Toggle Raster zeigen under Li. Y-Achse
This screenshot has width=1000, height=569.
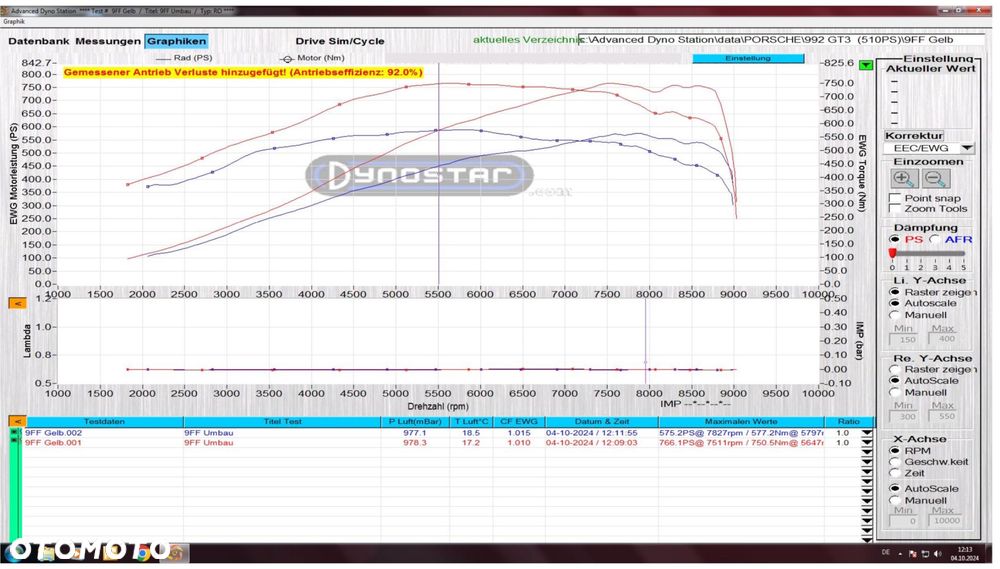tap(895, 292)
